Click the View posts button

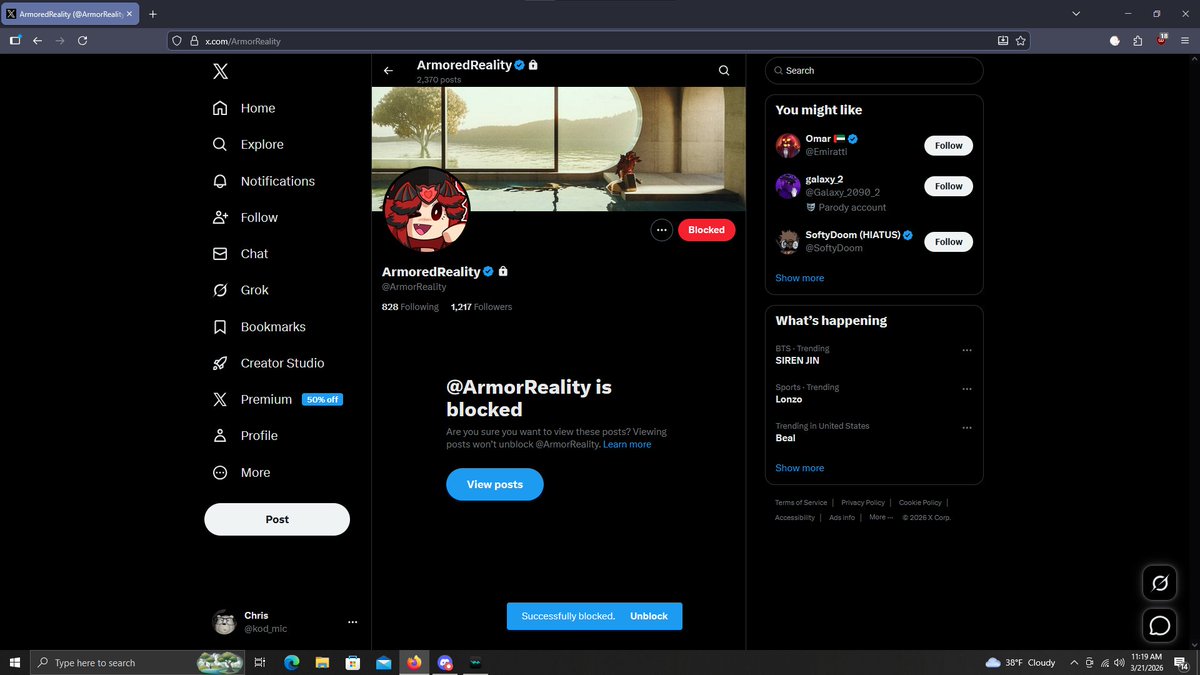(x=495, y=484)
